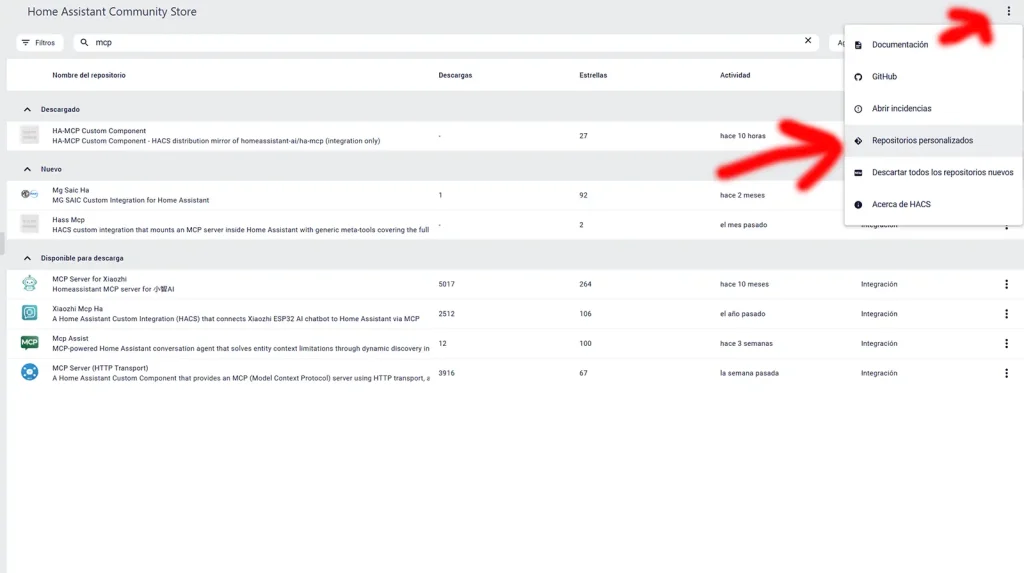Open three-dot menu for Mcp Assist
This screenshot has height=573, width=1024.
pos(1006,344)
